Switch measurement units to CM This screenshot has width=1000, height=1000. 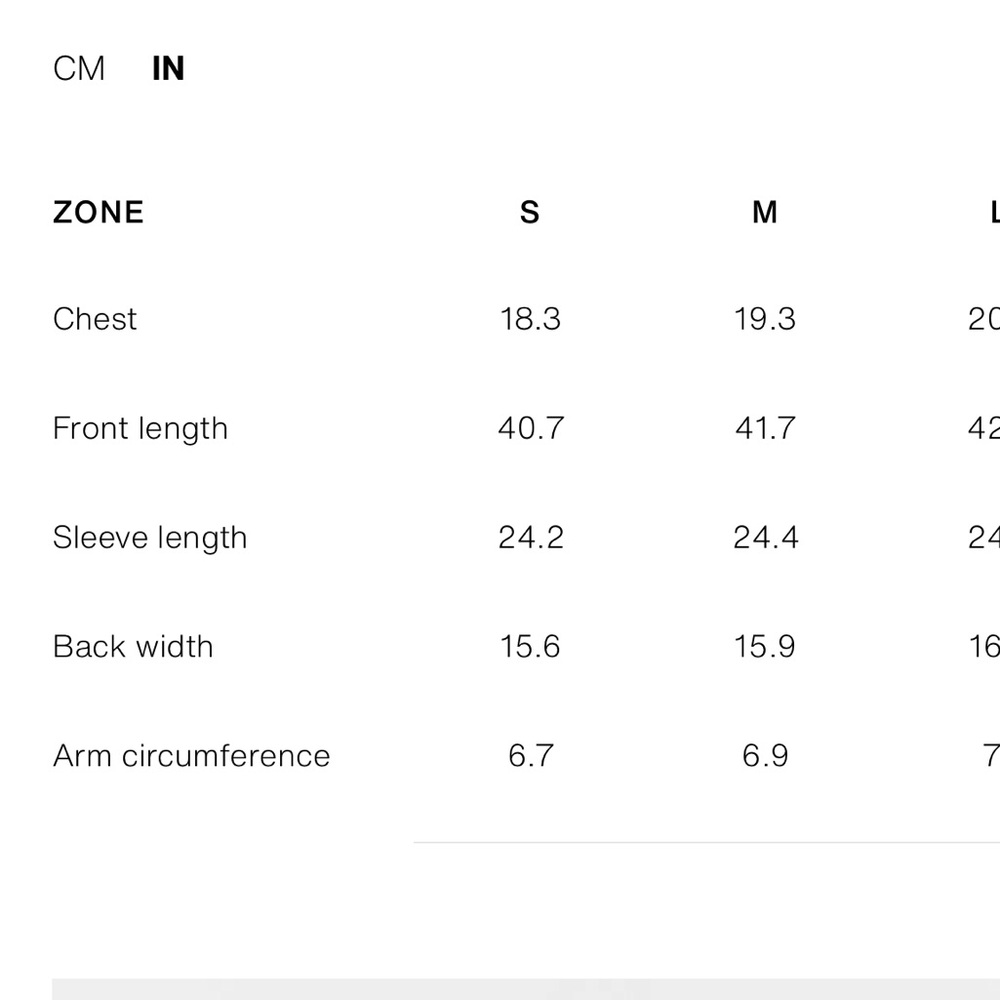coord(79,69)
